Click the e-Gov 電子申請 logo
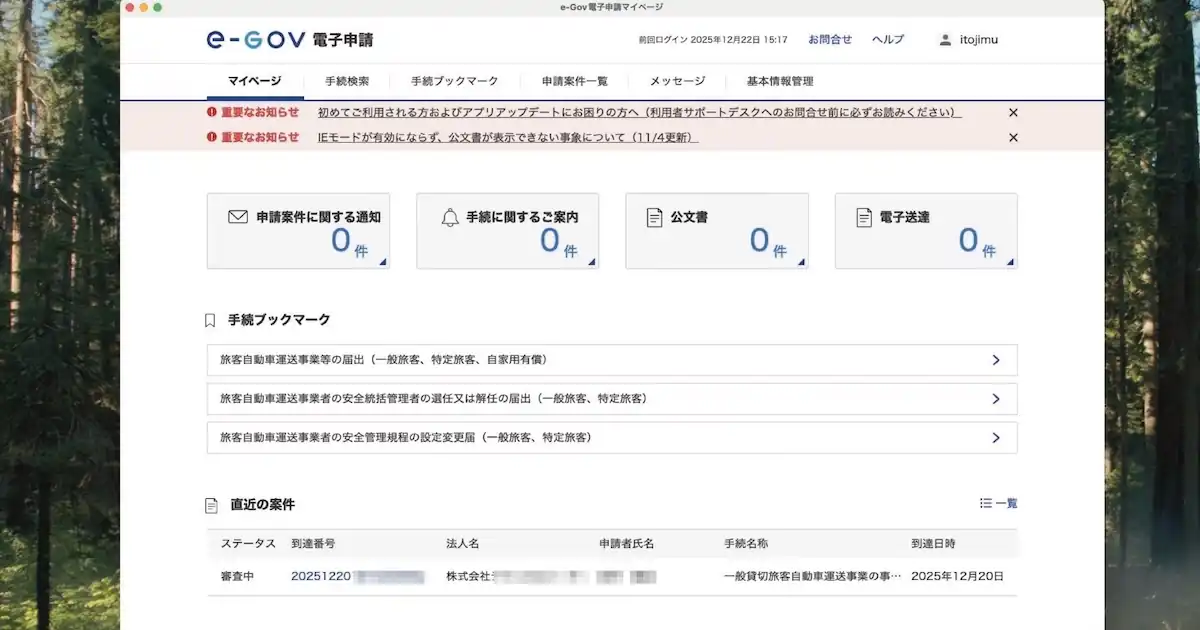1200x630 pixels. click(290, 40)
